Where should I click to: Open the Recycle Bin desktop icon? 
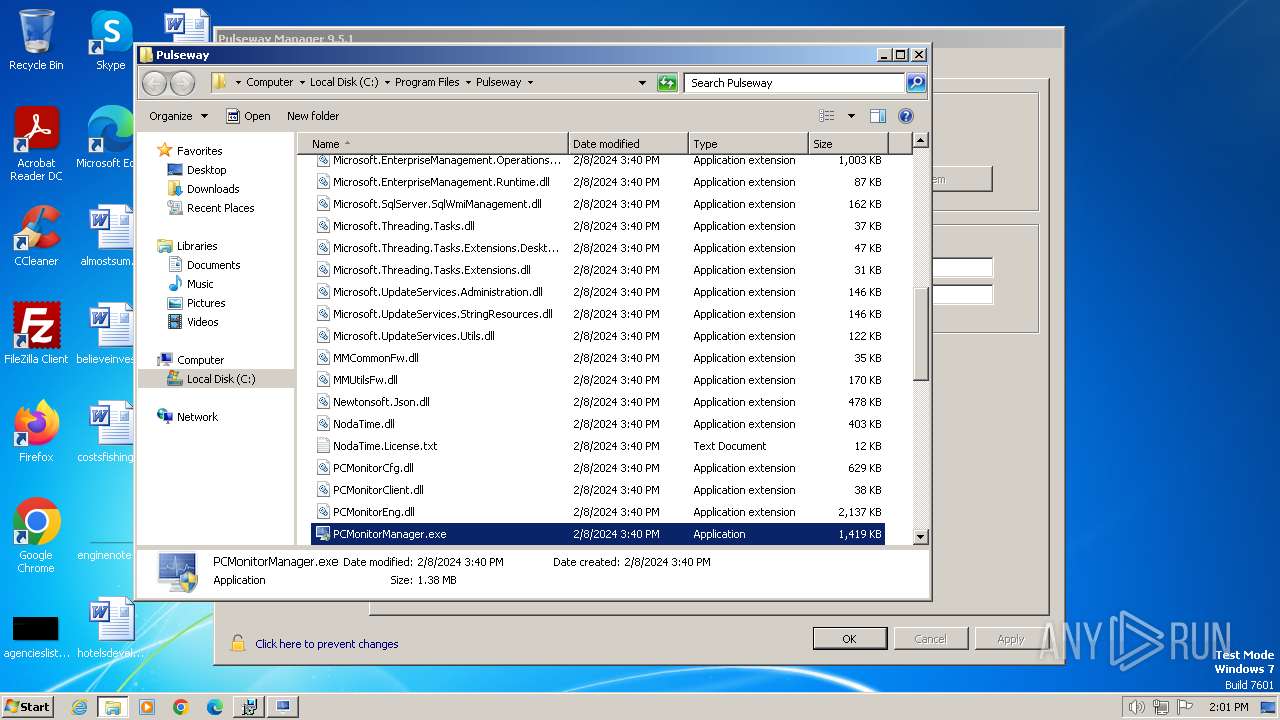coord(36,40)
